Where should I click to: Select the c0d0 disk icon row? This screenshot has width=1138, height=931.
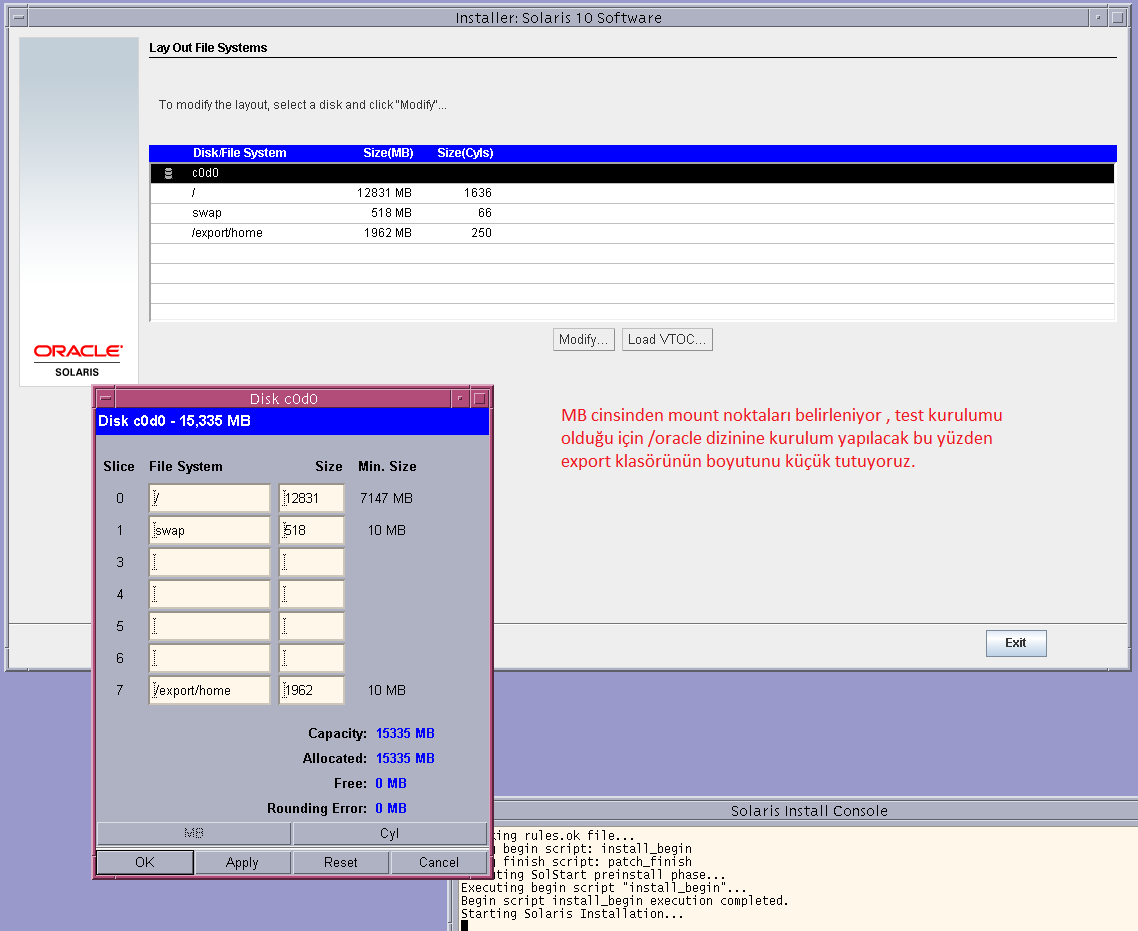[168, 173]
